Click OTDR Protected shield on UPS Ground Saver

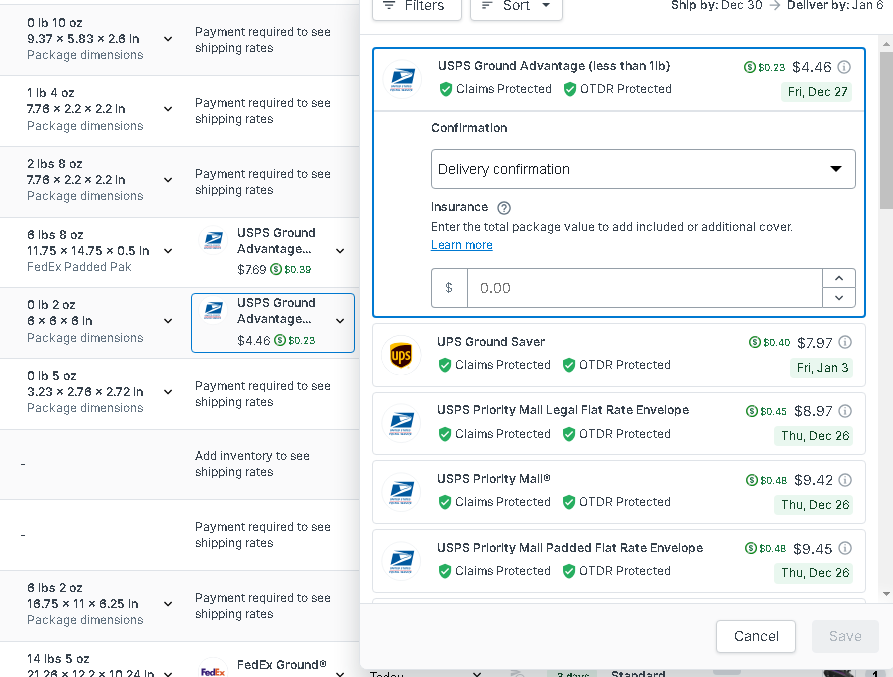568,365
